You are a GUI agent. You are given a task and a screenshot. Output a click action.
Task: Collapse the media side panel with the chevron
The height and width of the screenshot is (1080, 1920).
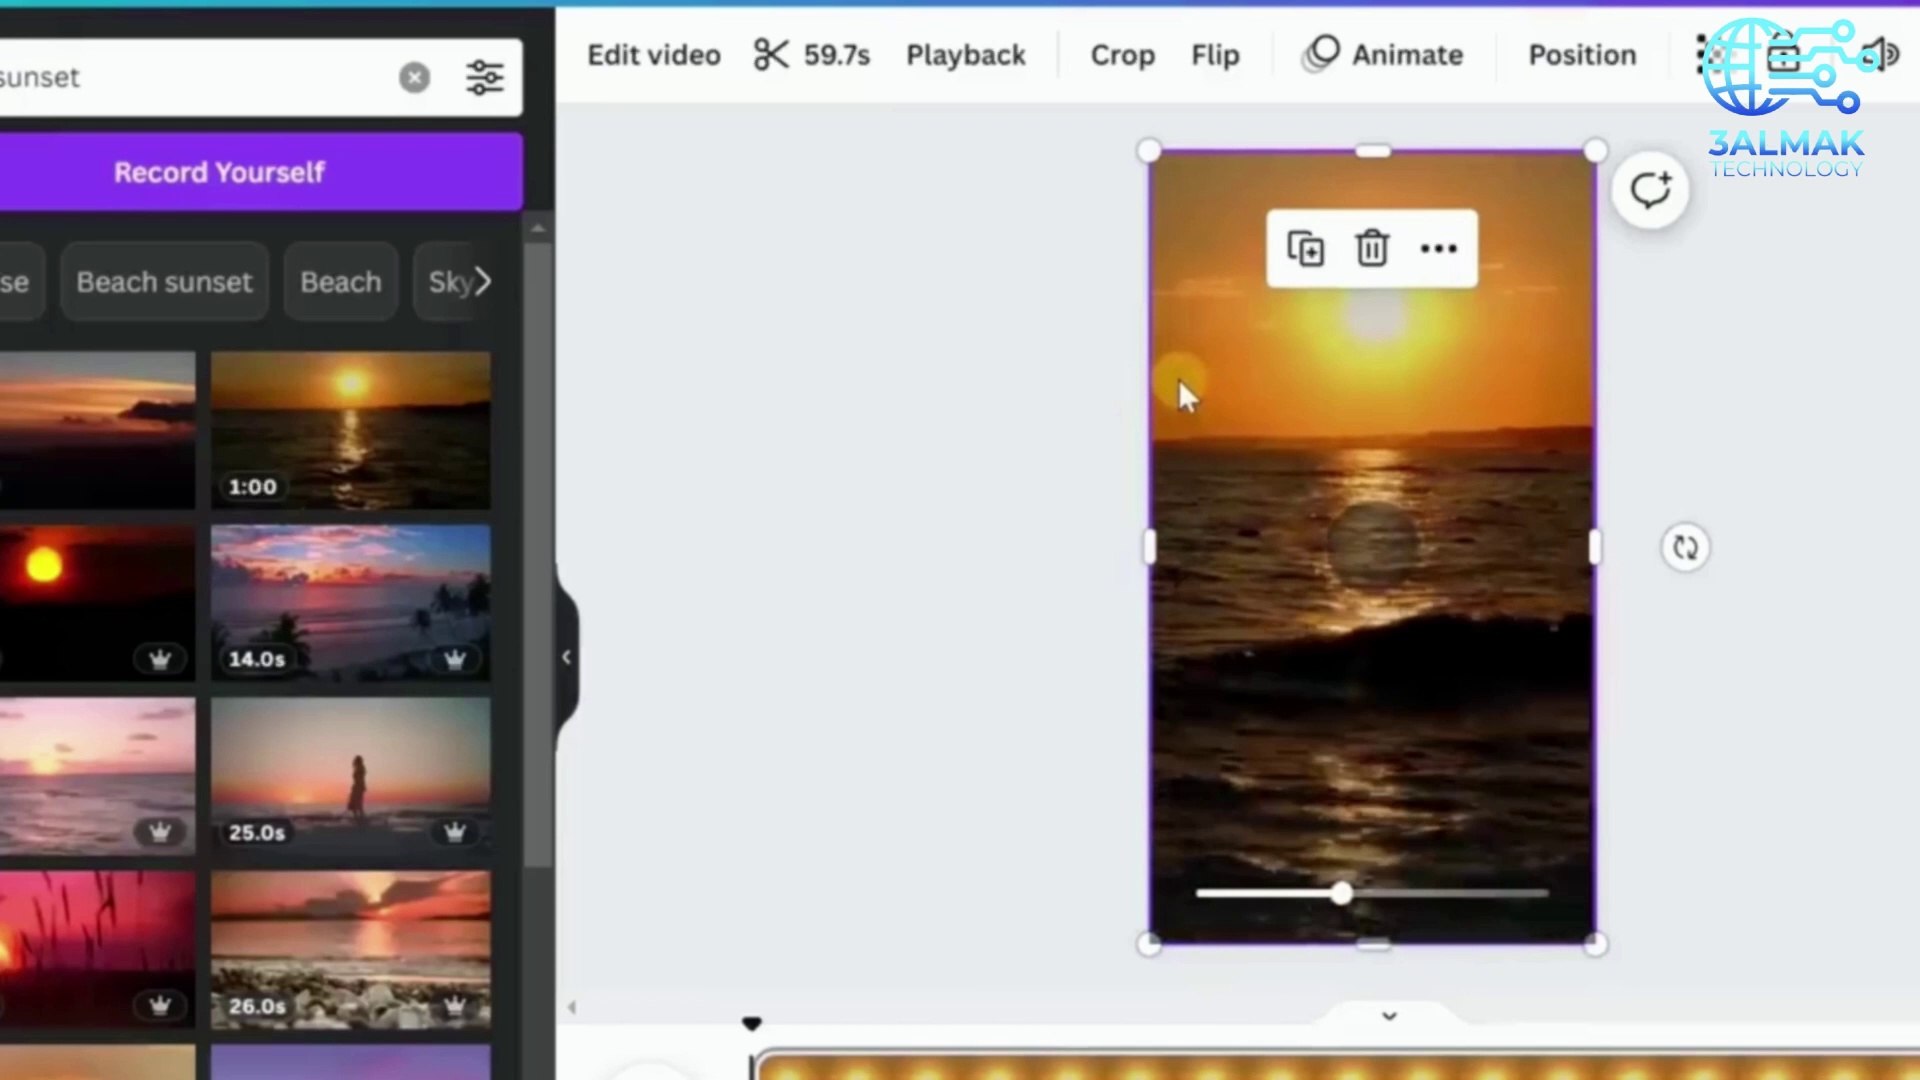[x=566, y=656]
